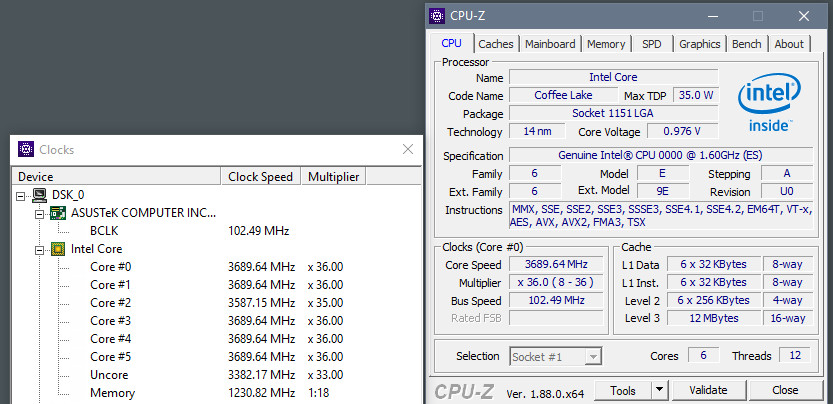The height and width of the screenshot is (404, 833).
Task: Go to the Bench tab
Action: click(x=746, y=44)
